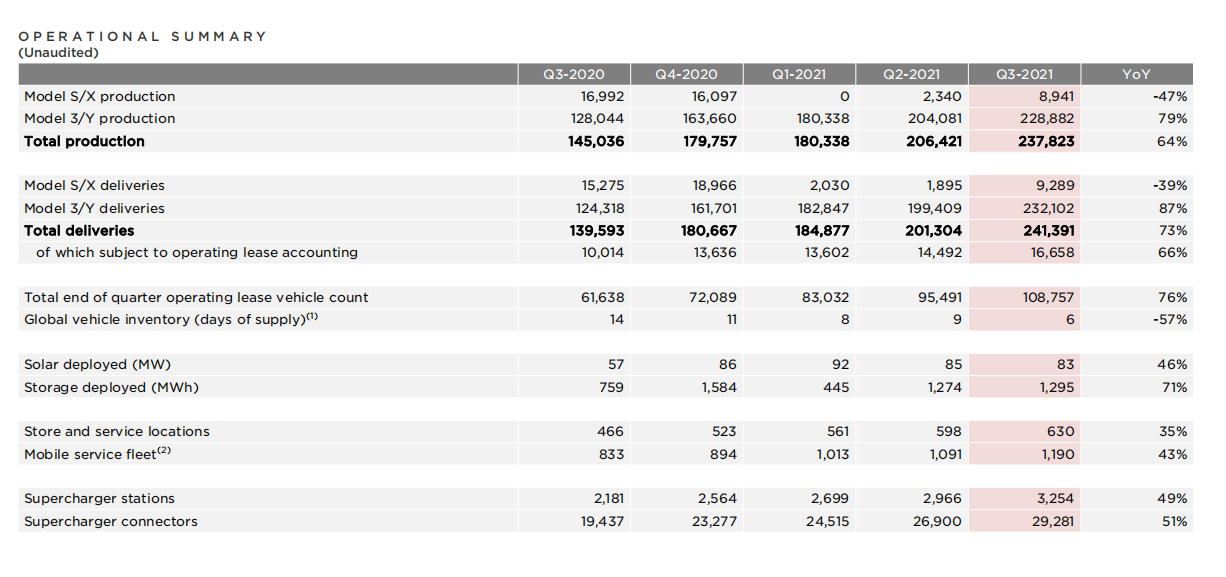The width and height of the screenshot is (1226, 577).
Task: Select the 'Model S/X deliveries' row label
Action: pyautogui.click(x=95, y=186)
